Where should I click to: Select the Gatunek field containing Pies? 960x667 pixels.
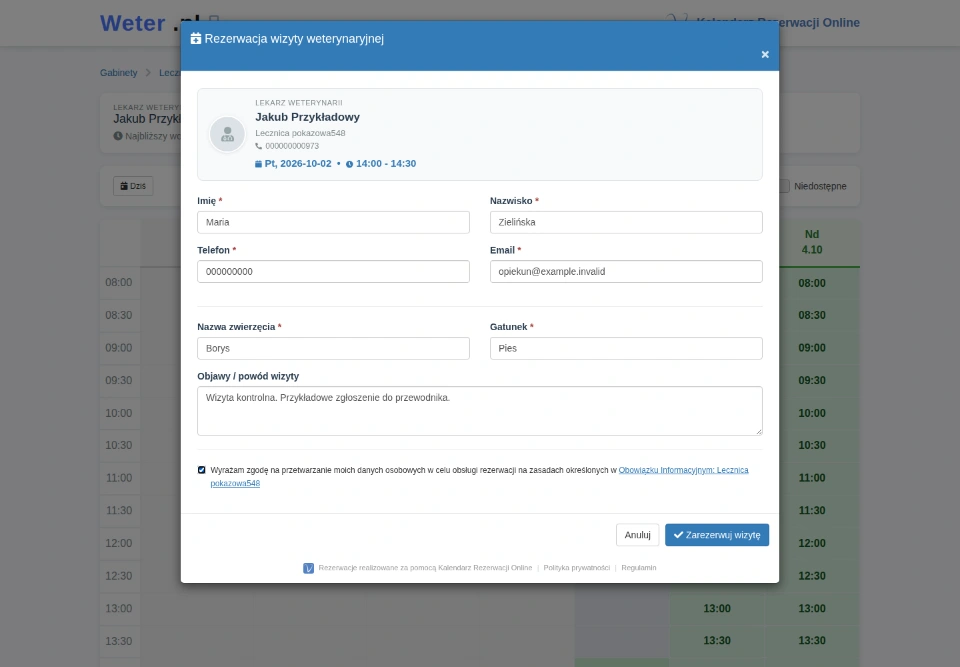click(x=626, y=349)
